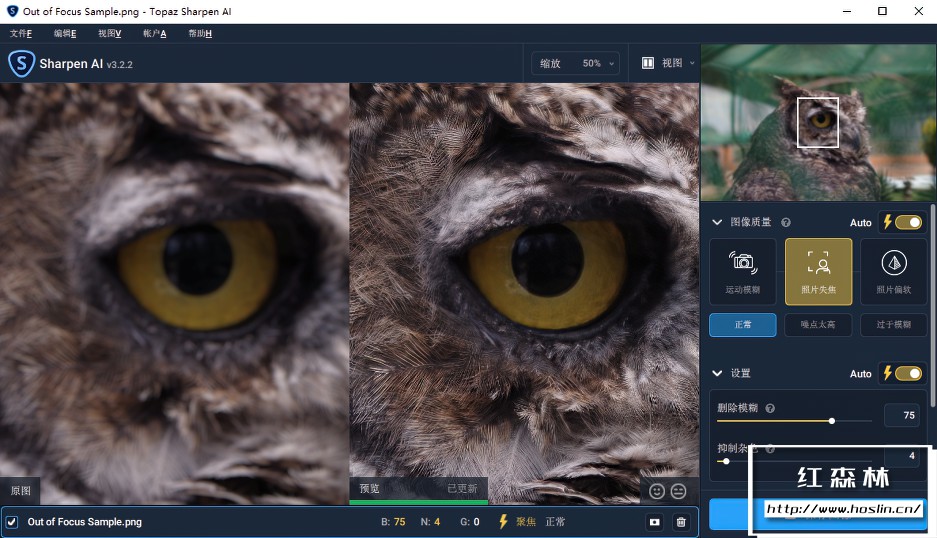Click the 过于模糊 button

893,325
